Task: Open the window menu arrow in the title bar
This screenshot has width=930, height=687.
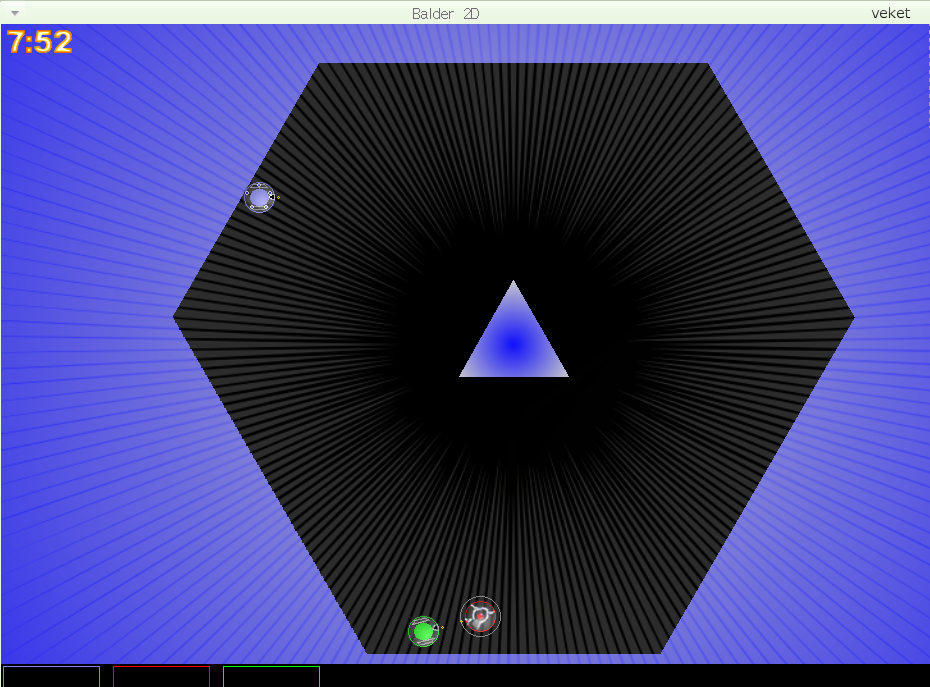Action: coord(15,13)
